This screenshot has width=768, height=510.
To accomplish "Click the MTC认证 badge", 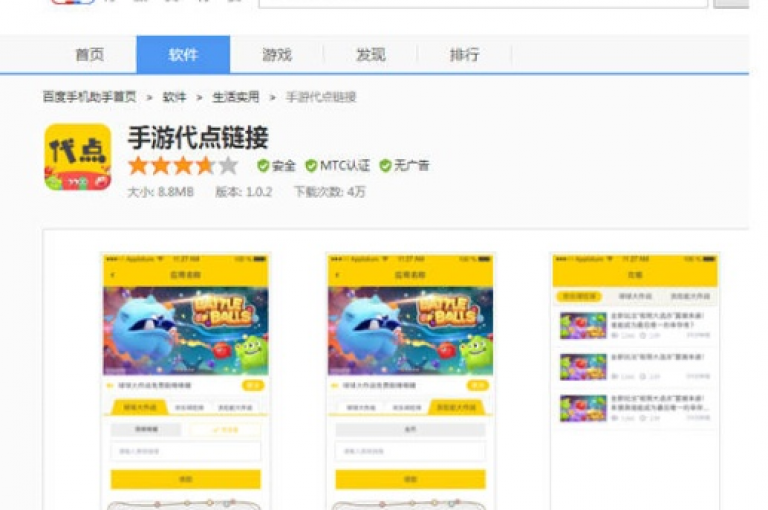I will pos(337,166).
